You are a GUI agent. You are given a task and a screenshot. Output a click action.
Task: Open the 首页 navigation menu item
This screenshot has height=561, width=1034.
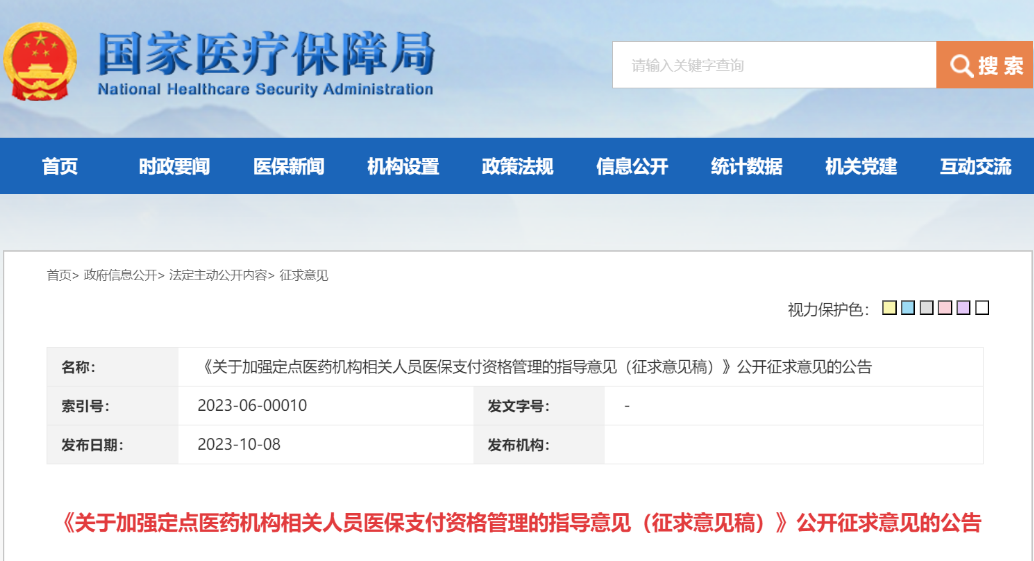click(60, 167)
